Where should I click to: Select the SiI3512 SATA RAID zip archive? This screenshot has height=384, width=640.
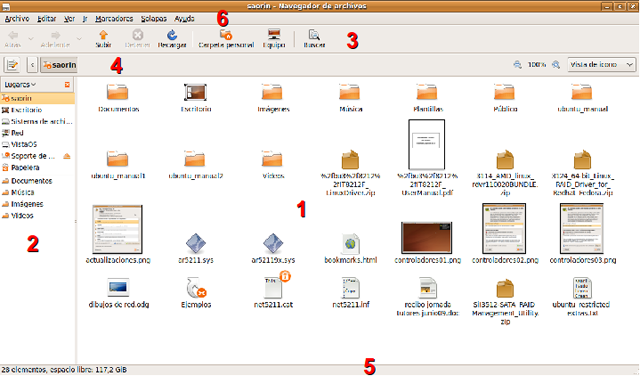click(x=505, y=289)
